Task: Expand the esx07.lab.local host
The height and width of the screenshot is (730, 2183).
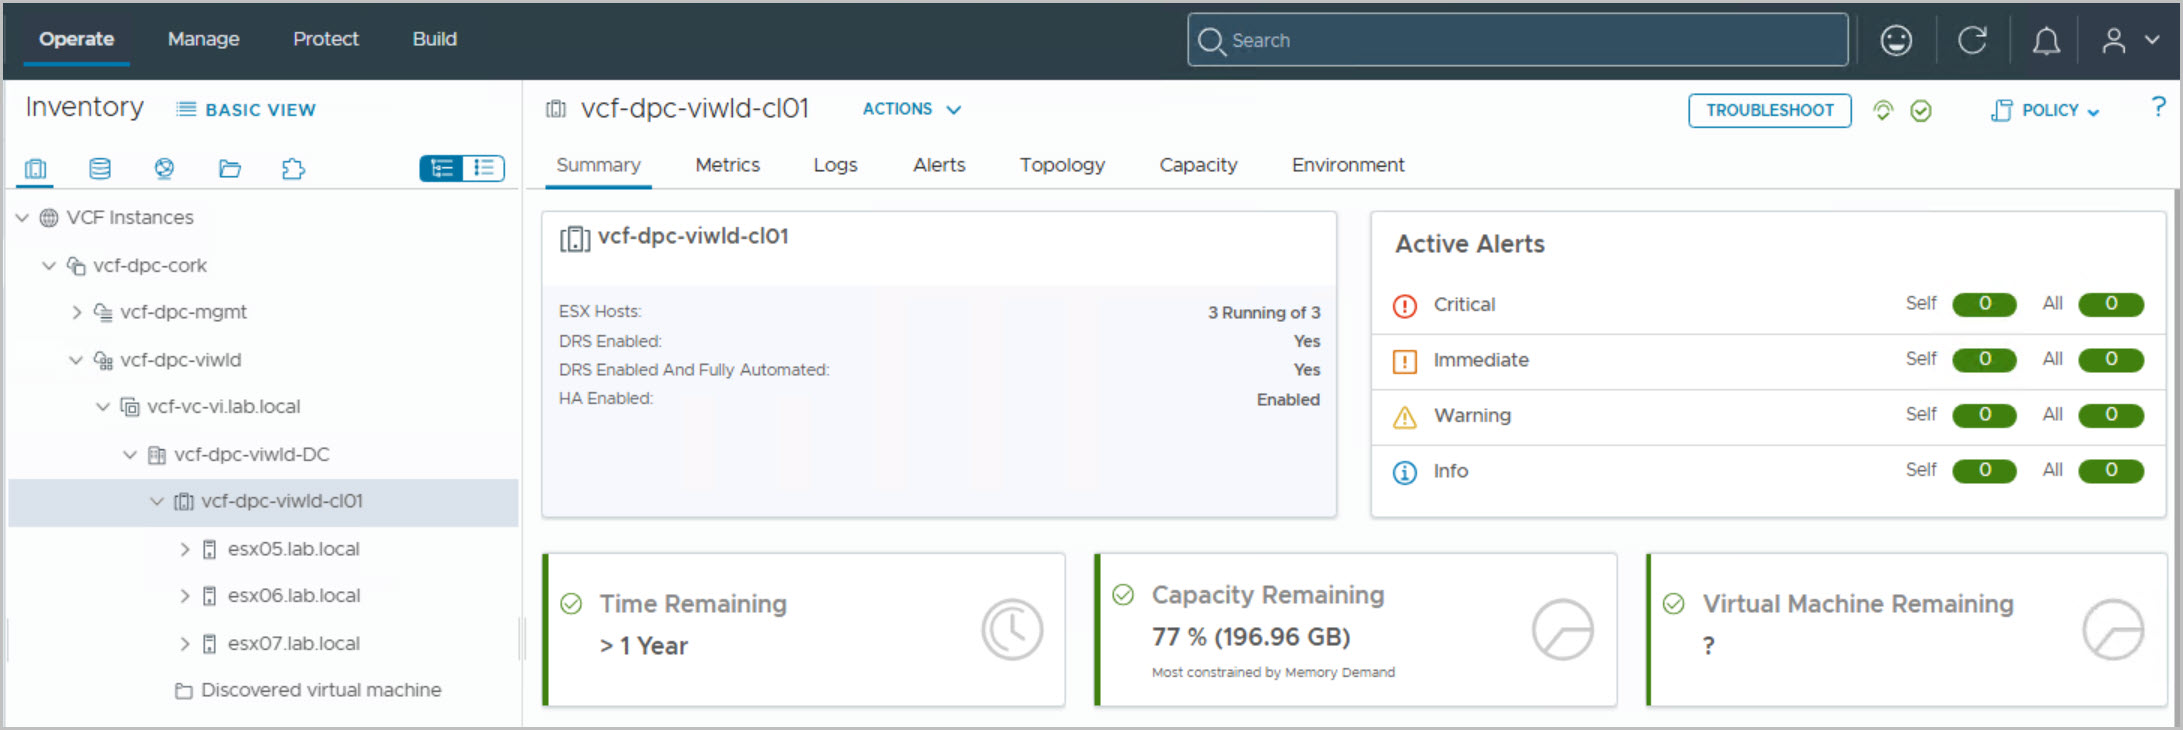Action: click(184, 644)
